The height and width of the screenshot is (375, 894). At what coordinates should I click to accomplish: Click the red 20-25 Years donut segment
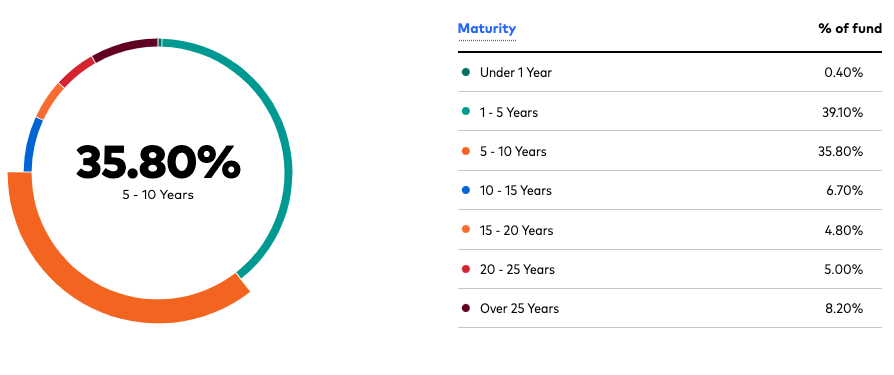(x=76, y=71)
